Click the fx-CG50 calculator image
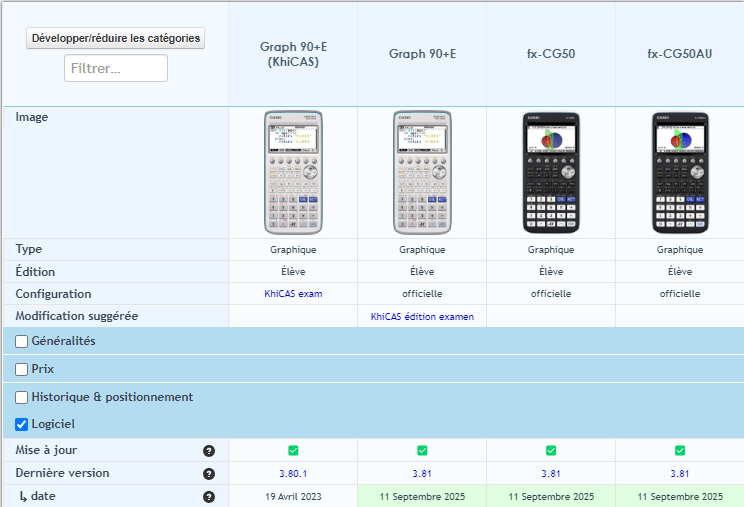 click(551, 173)
